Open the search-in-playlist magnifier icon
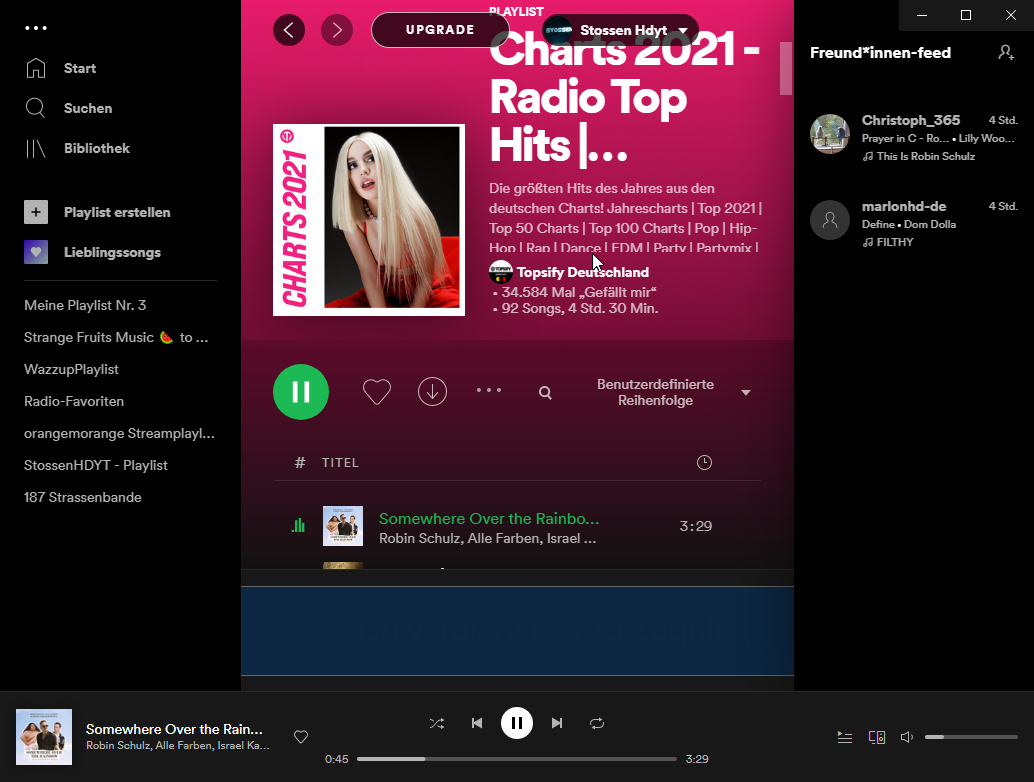Viewport: 1034px width, 782px height. [545, 393]
